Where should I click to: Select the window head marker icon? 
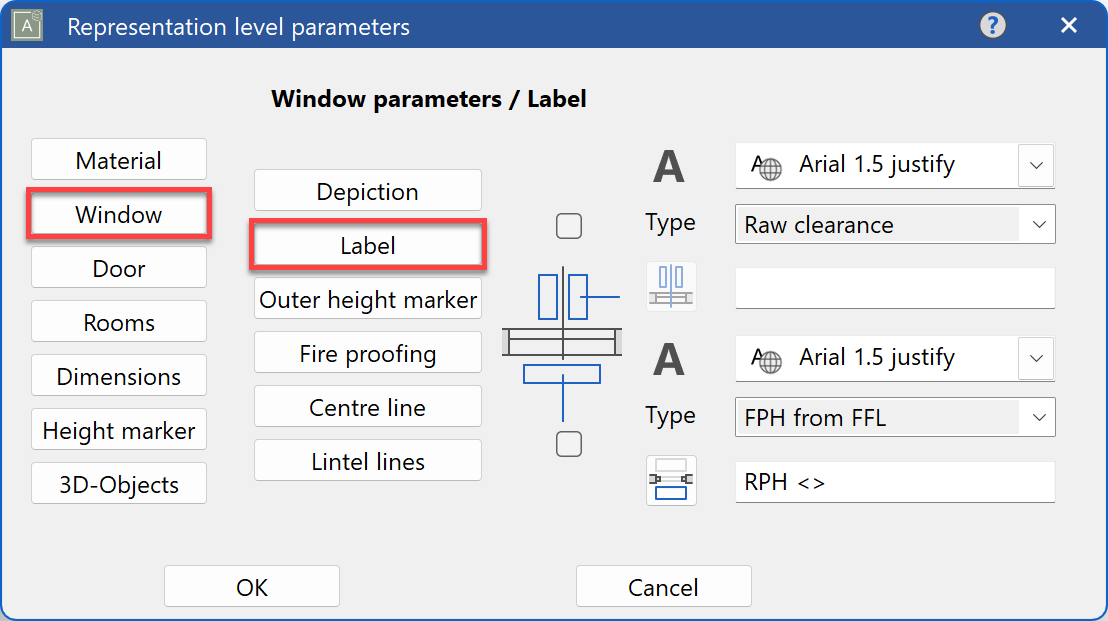pyautogui.click(x=671, y=287)
